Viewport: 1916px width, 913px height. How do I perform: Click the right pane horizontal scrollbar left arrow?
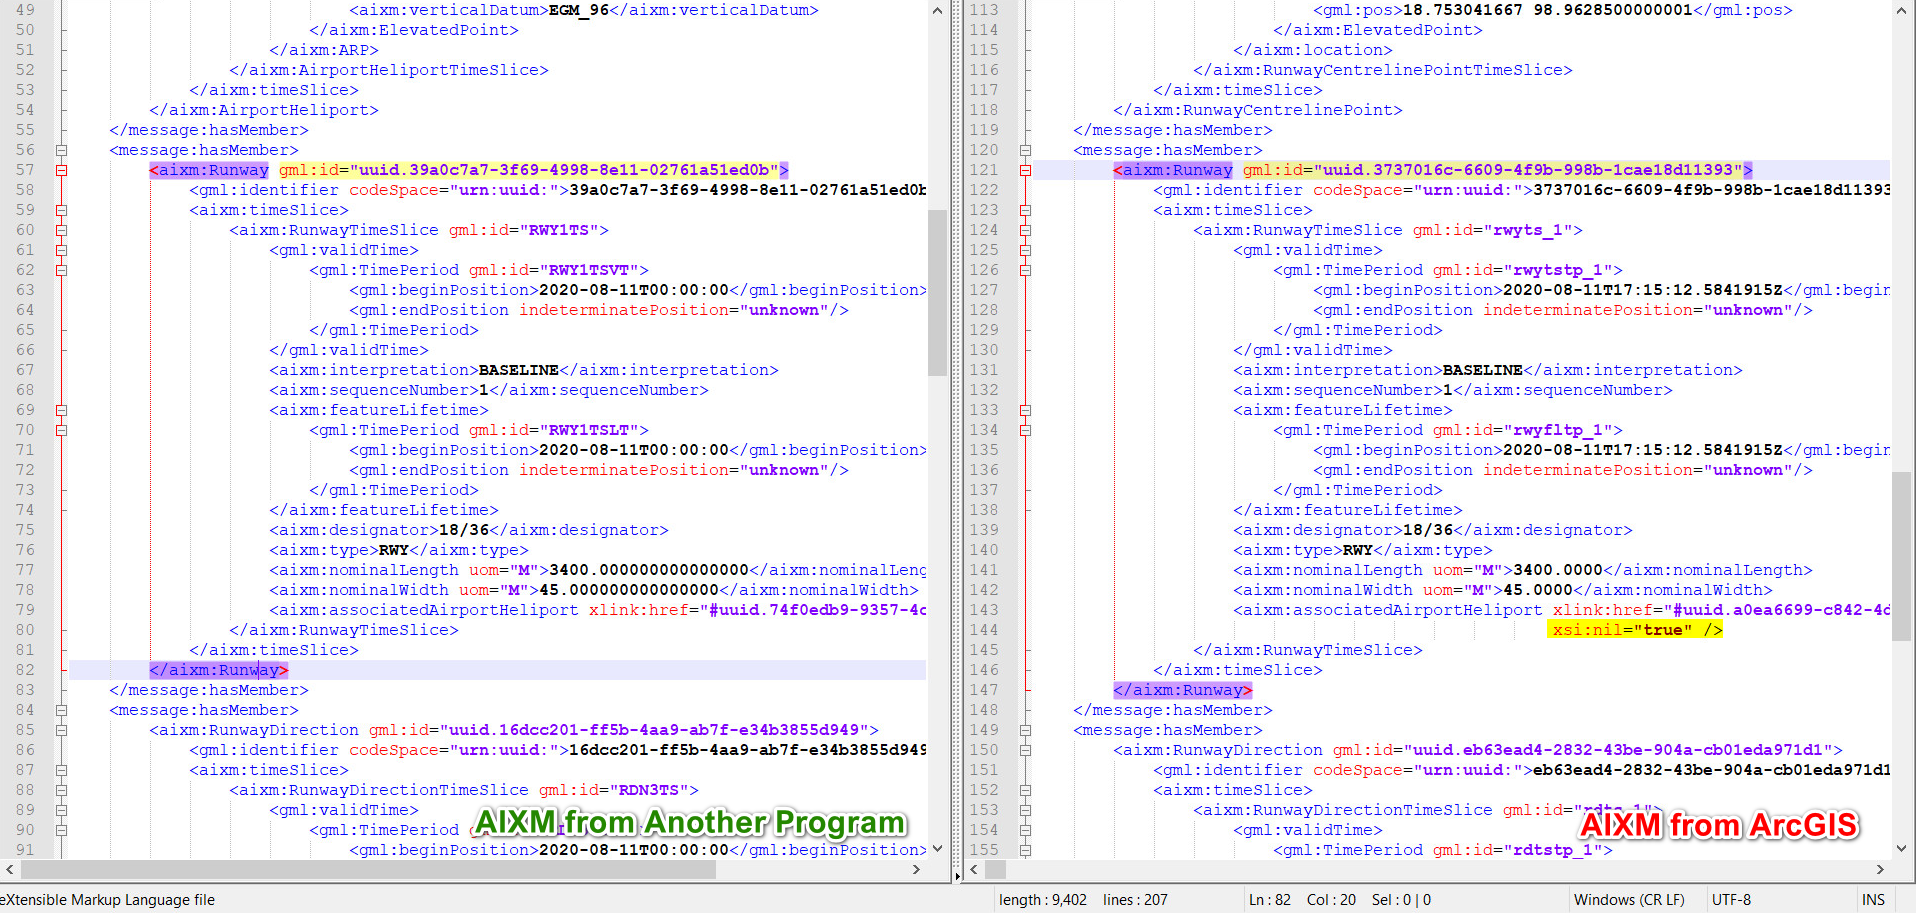tap(974, 869)
